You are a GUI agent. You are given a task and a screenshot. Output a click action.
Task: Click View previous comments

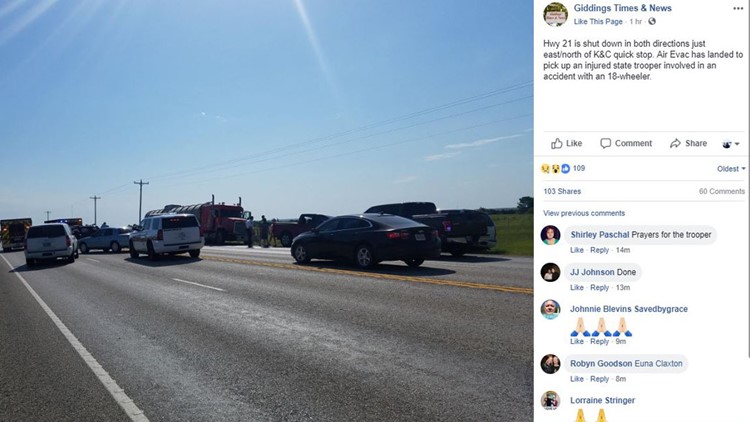pyautogui.click(x=584, y=213)
